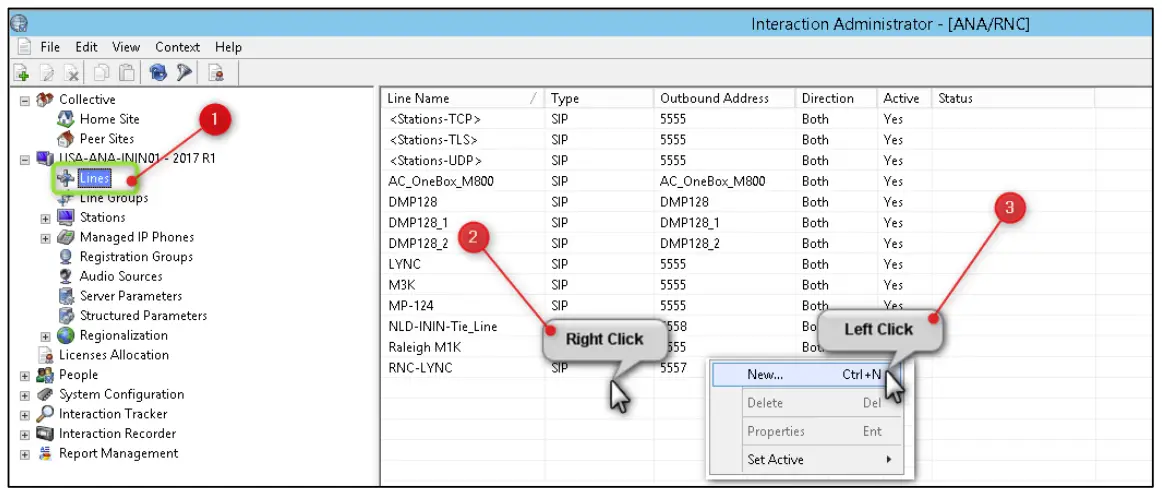Choose New... from the context menu
Image resolution: width=1162 pixels, height=493 pixels.
coord(765,374)
